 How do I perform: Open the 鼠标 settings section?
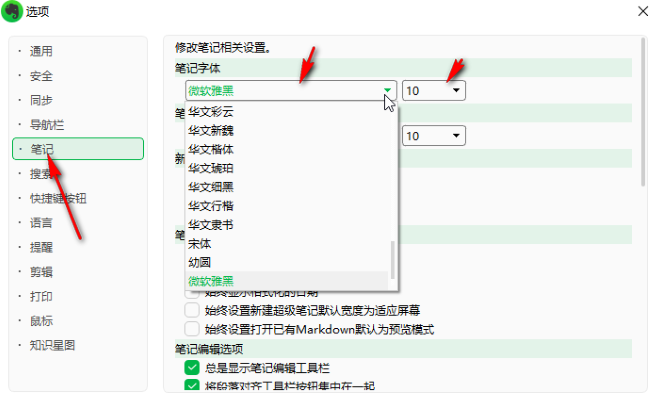point(41,321)
